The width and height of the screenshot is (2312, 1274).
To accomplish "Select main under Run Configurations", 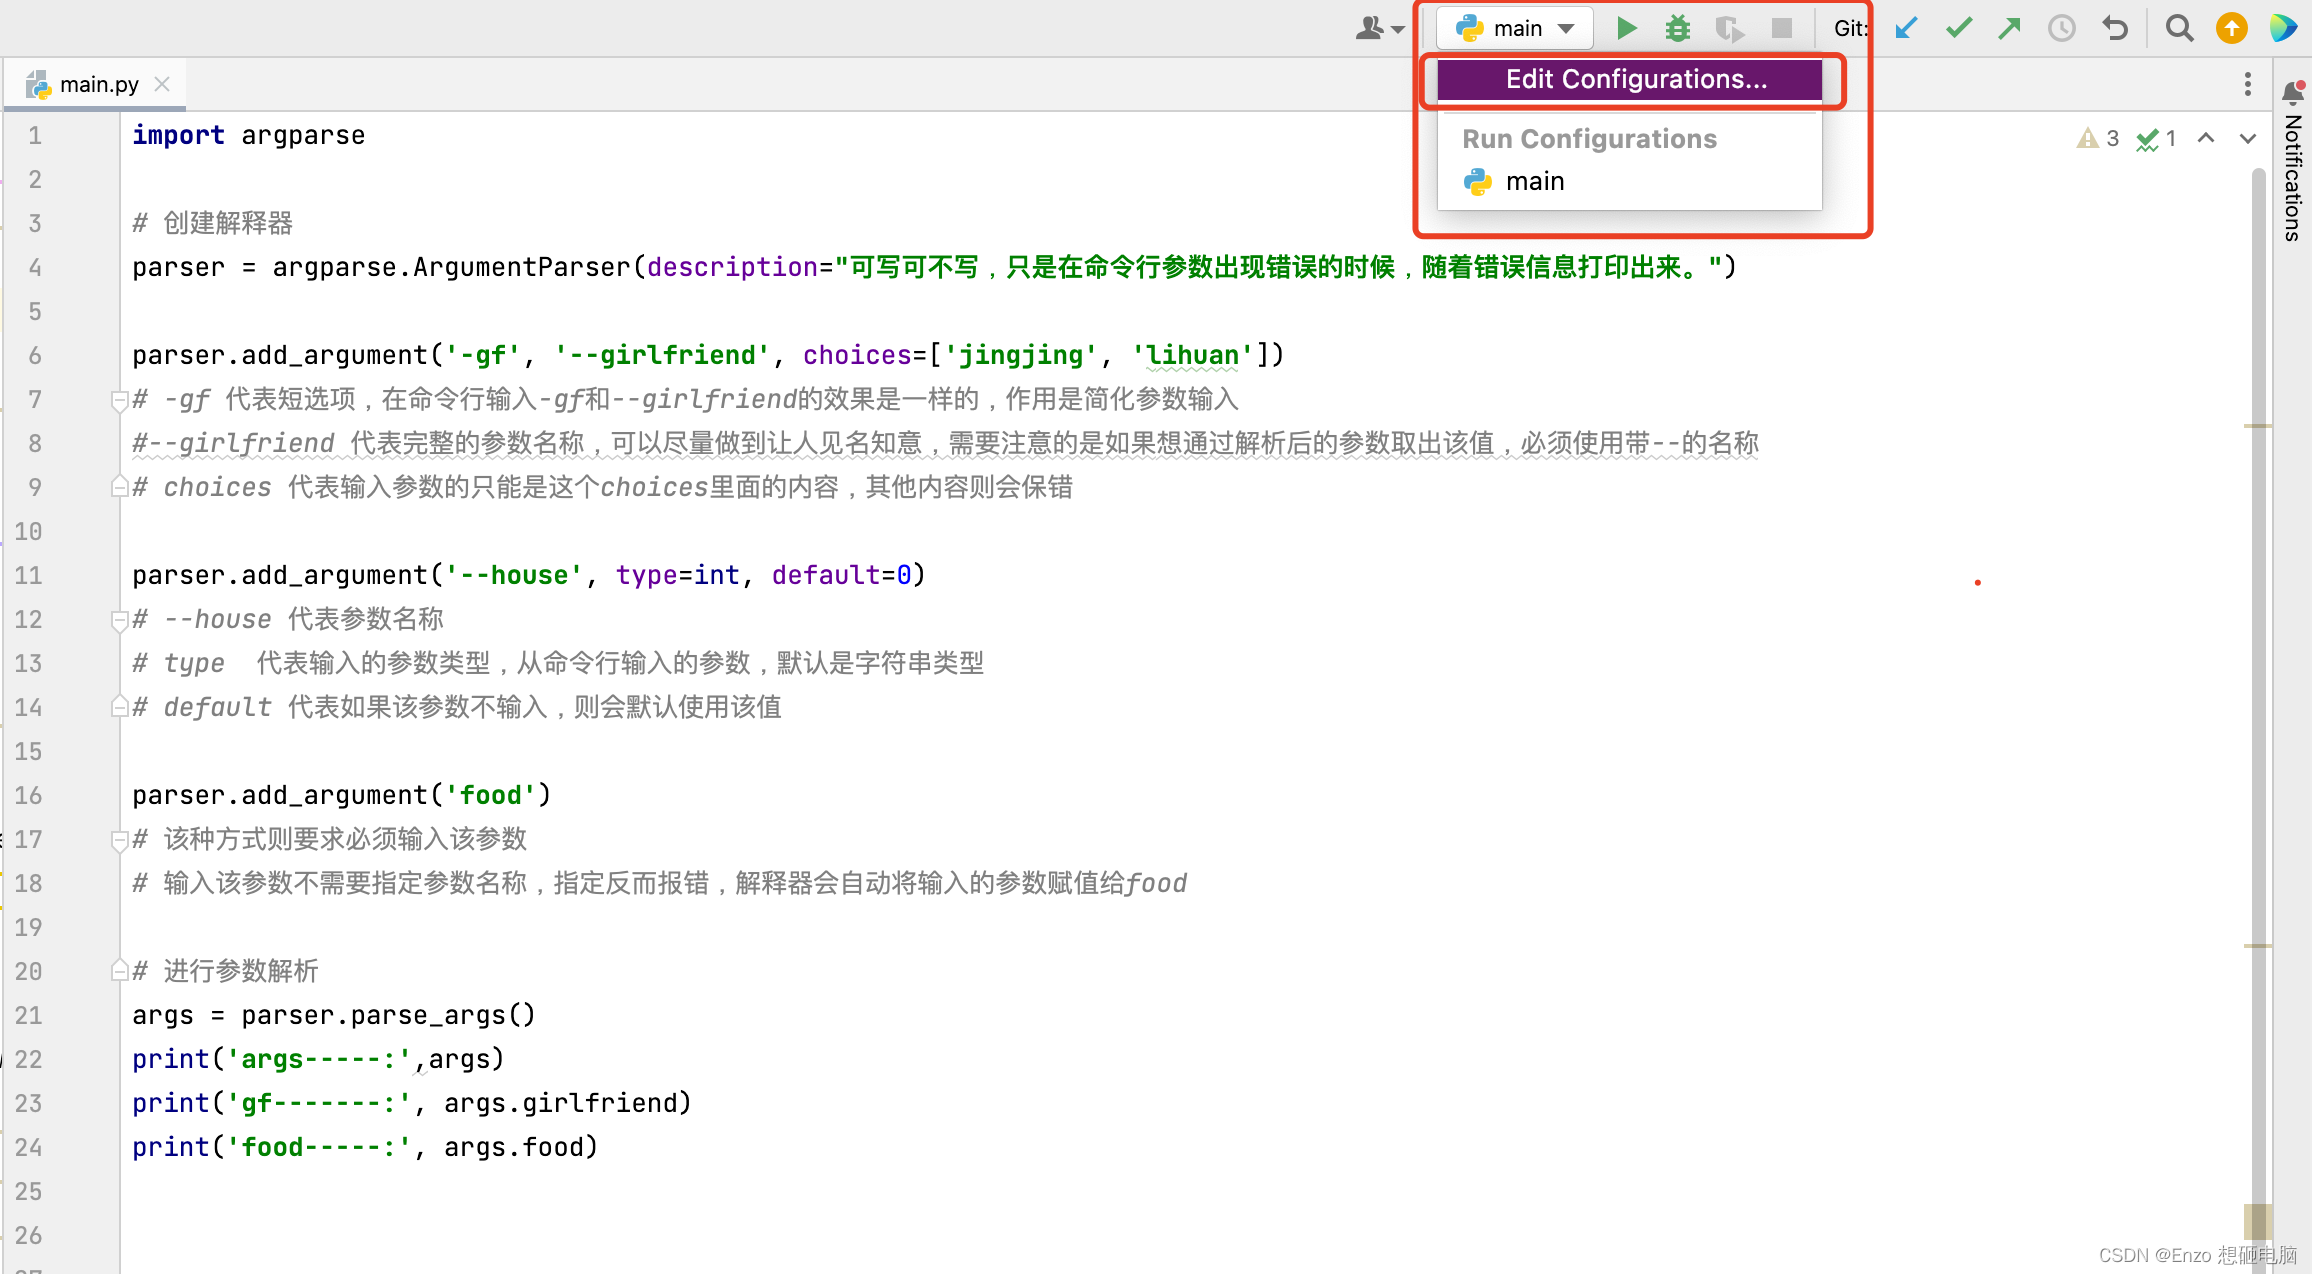I will pos(1534,182).
